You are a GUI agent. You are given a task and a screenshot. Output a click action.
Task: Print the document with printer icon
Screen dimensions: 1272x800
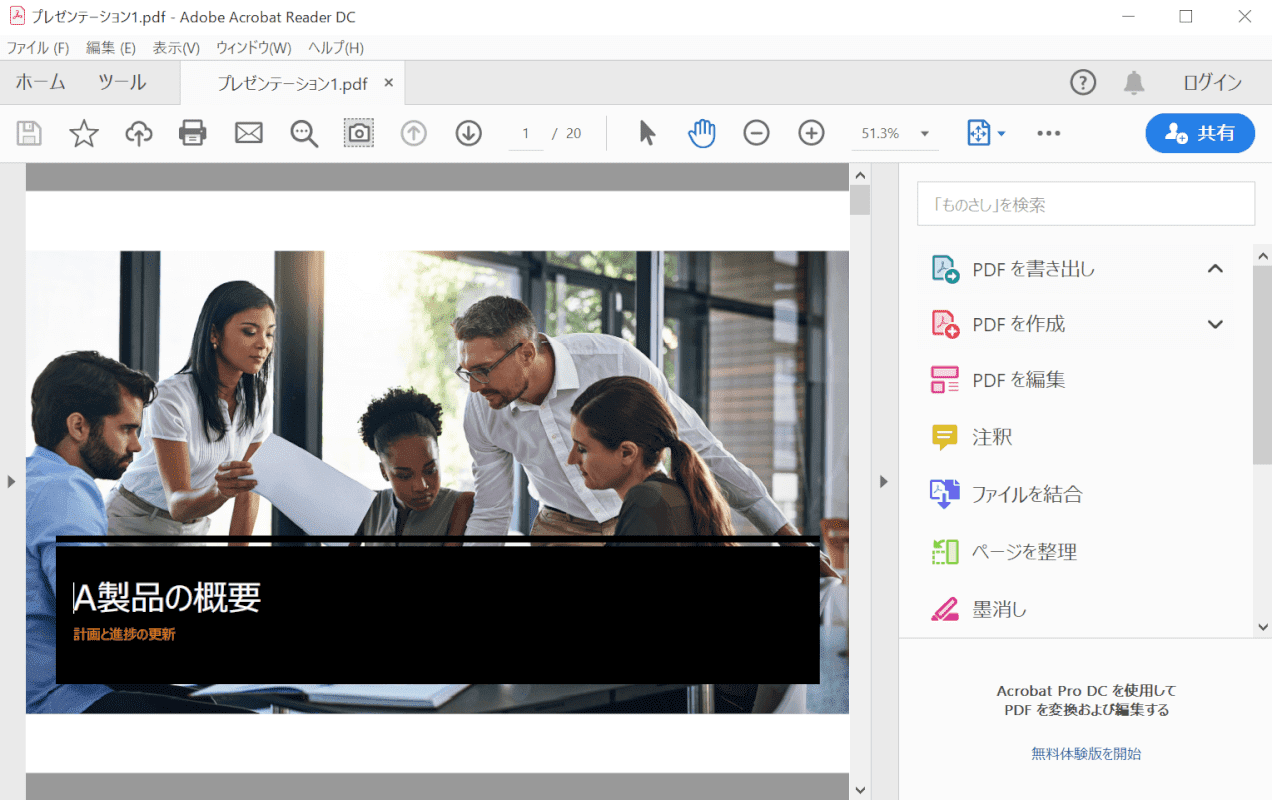(193, 133)
